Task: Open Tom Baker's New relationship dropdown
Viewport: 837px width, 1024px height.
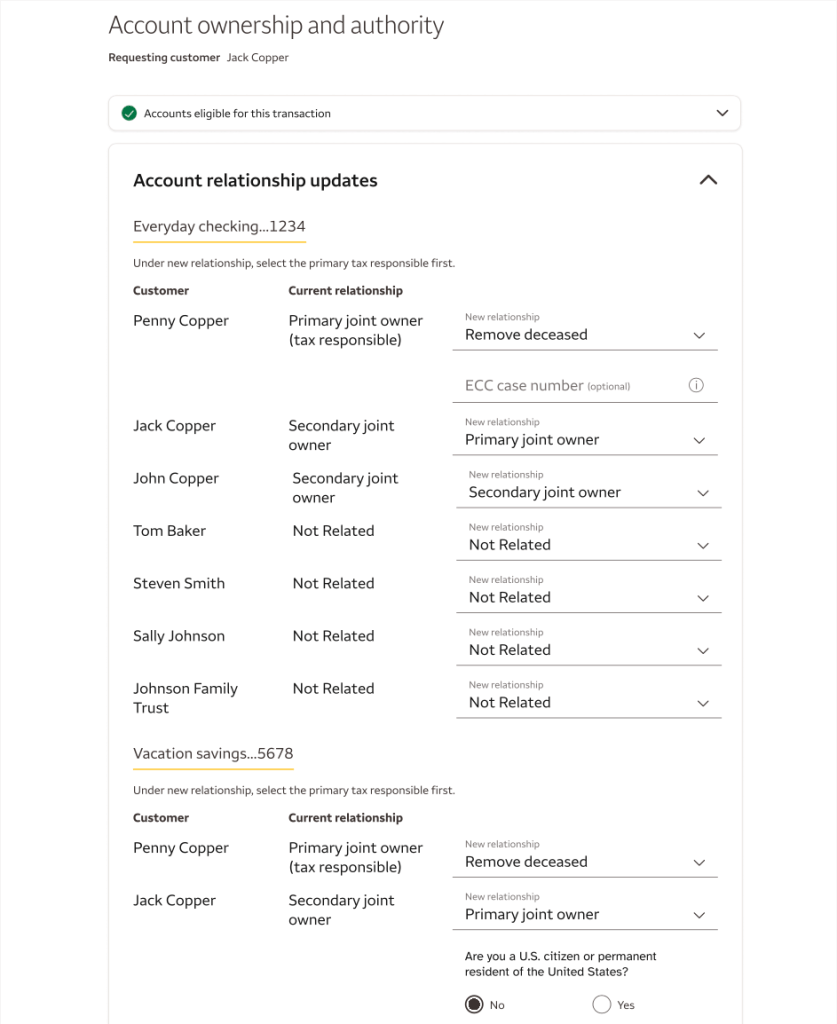Action: (588, 545)
